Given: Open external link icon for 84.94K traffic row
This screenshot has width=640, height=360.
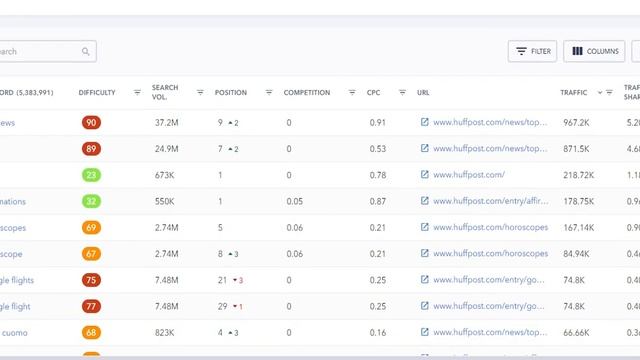Looking at the screenshot, I should (424, 253).
